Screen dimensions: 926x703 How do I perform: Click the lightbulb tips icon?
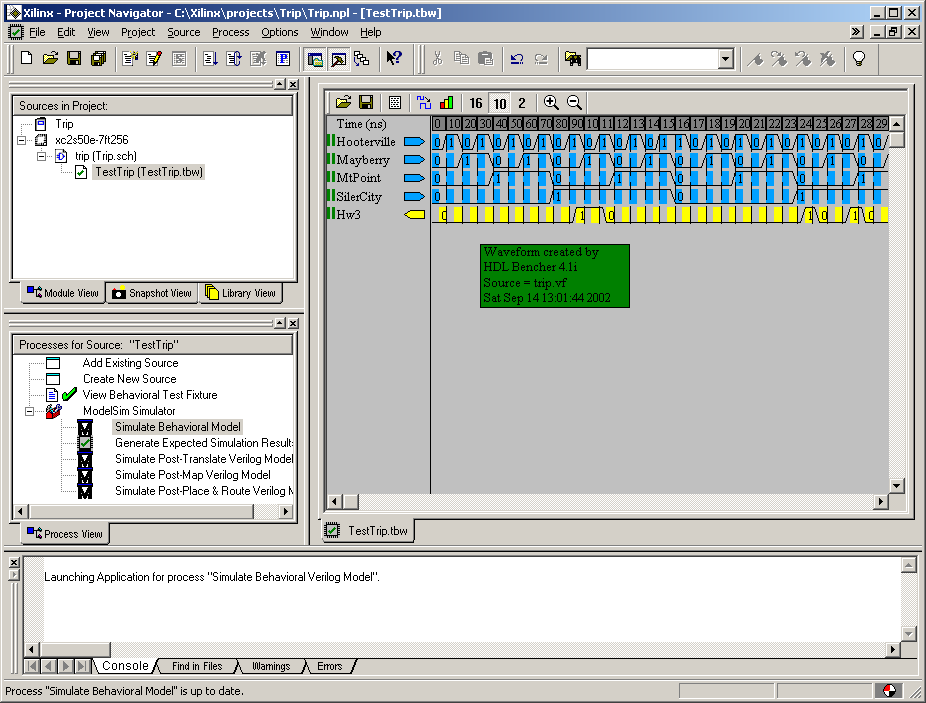(x=858, y=59)
